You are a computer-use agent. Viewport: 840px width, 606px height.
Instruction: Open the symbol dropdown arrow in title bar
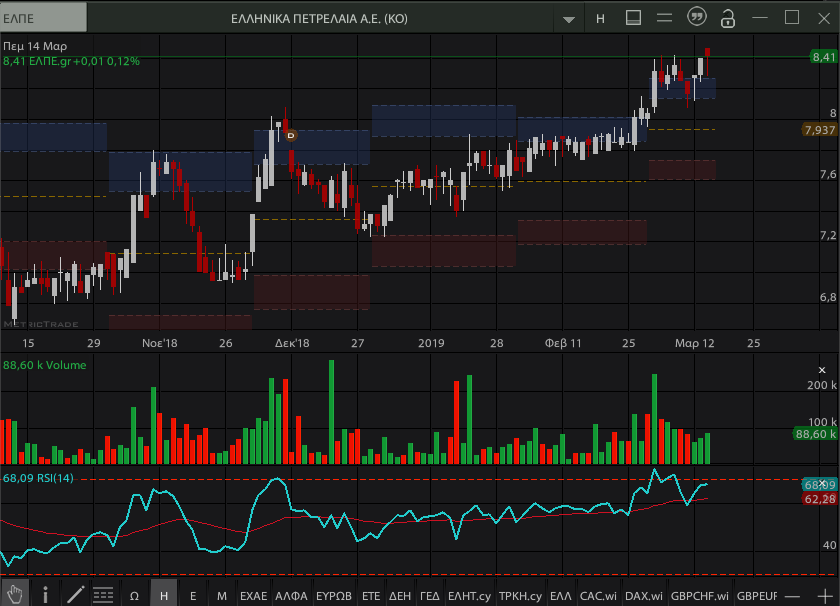[568, 19]
